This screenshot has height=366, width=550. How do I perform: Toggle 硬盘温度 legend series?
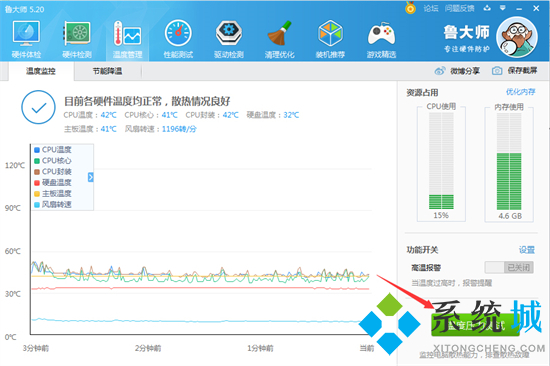click(x=53, y=182)
